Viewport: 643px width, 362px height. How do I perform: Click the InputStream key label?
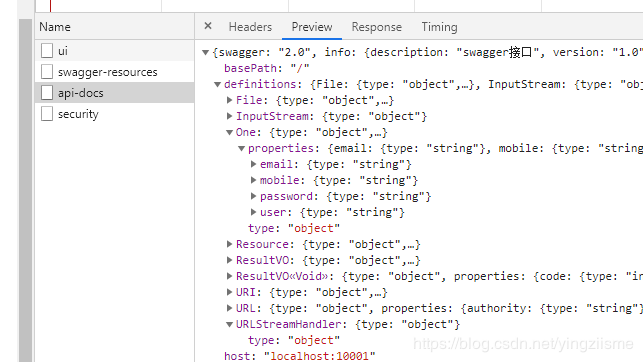272,116
